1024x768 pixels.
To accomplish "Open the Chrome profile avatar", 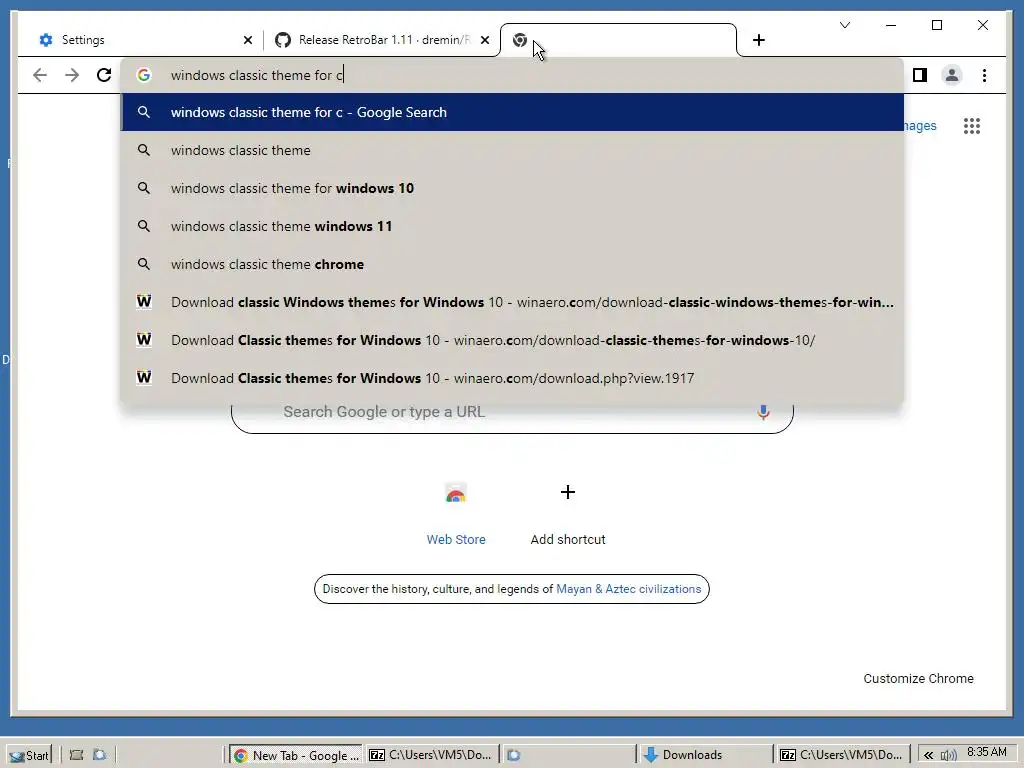I will (952, 75).
